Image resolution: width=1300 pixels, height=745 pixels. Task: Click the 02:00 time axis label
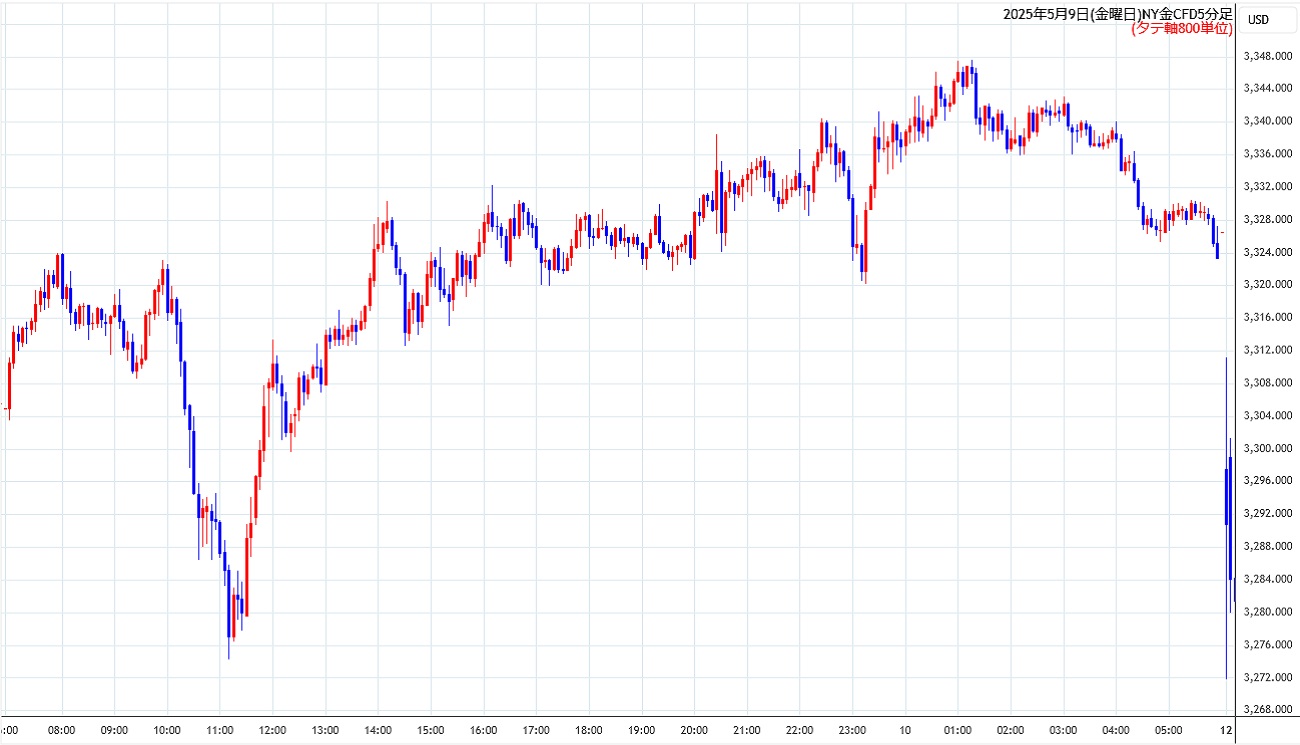coord(1010,730)
